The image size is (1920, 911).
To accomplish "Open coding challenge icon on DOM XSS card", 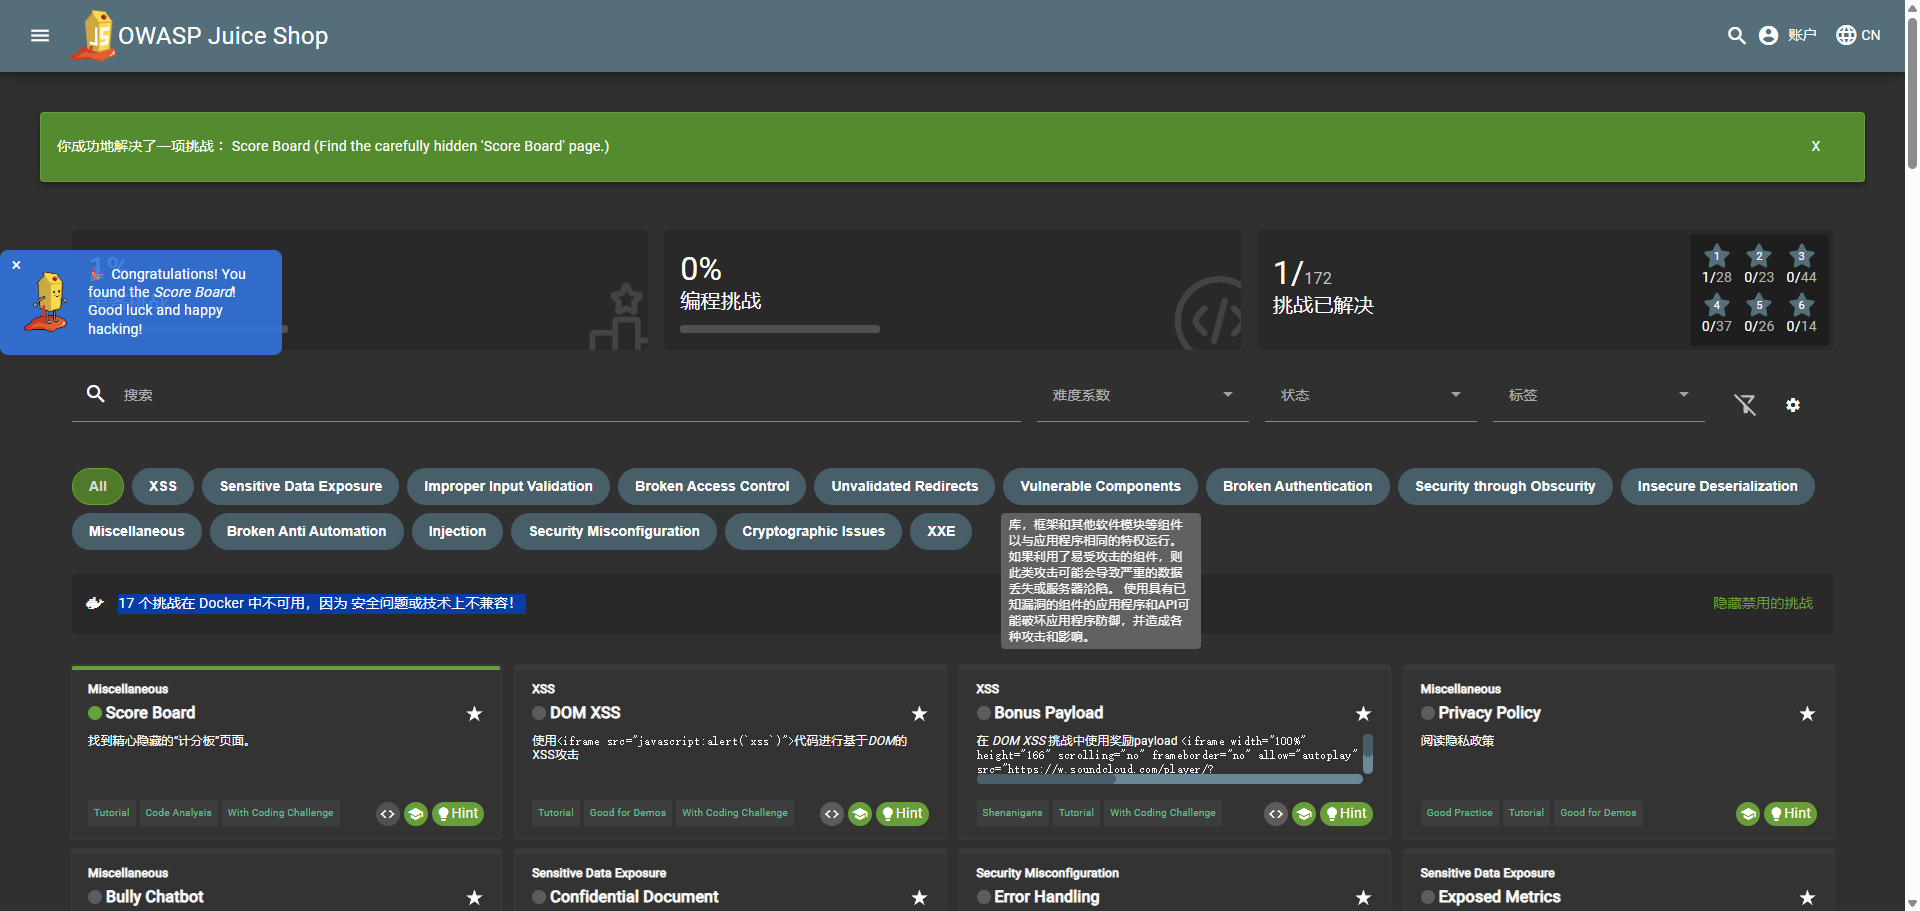I will pos(832,814).
